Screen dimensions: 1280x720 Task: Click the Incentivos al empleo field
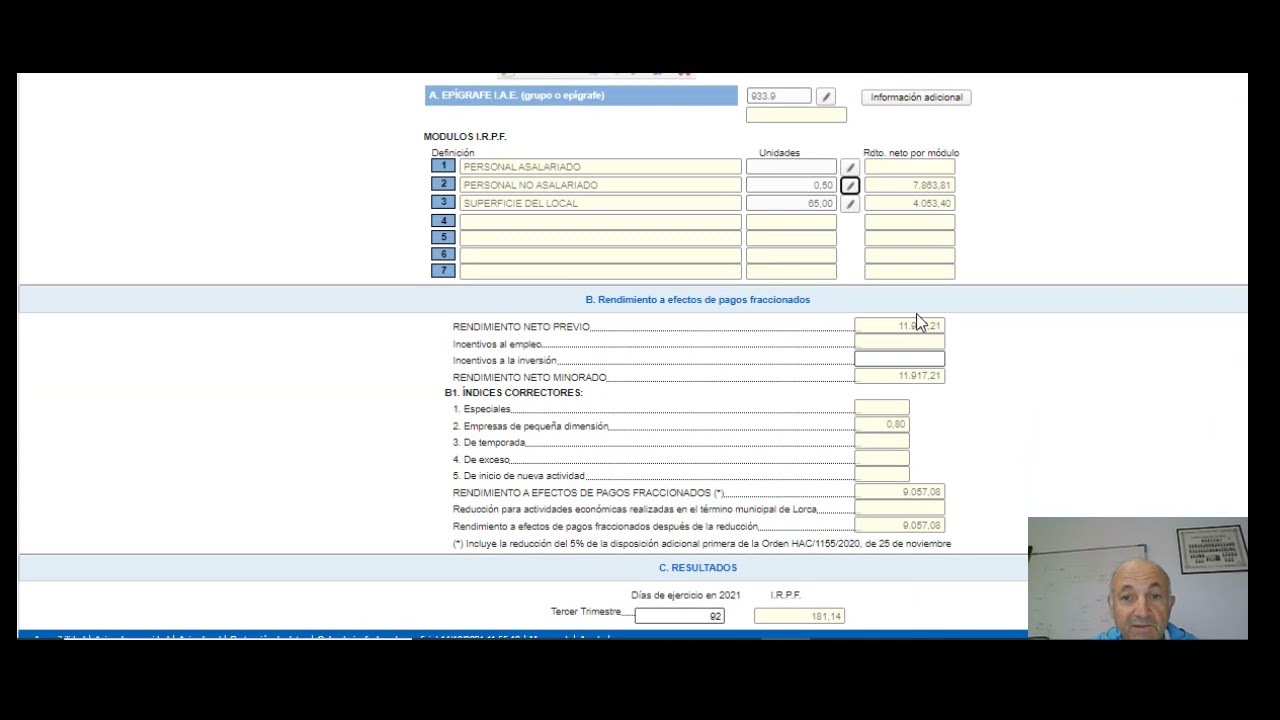pyautogui.click(x=899, y=343)
